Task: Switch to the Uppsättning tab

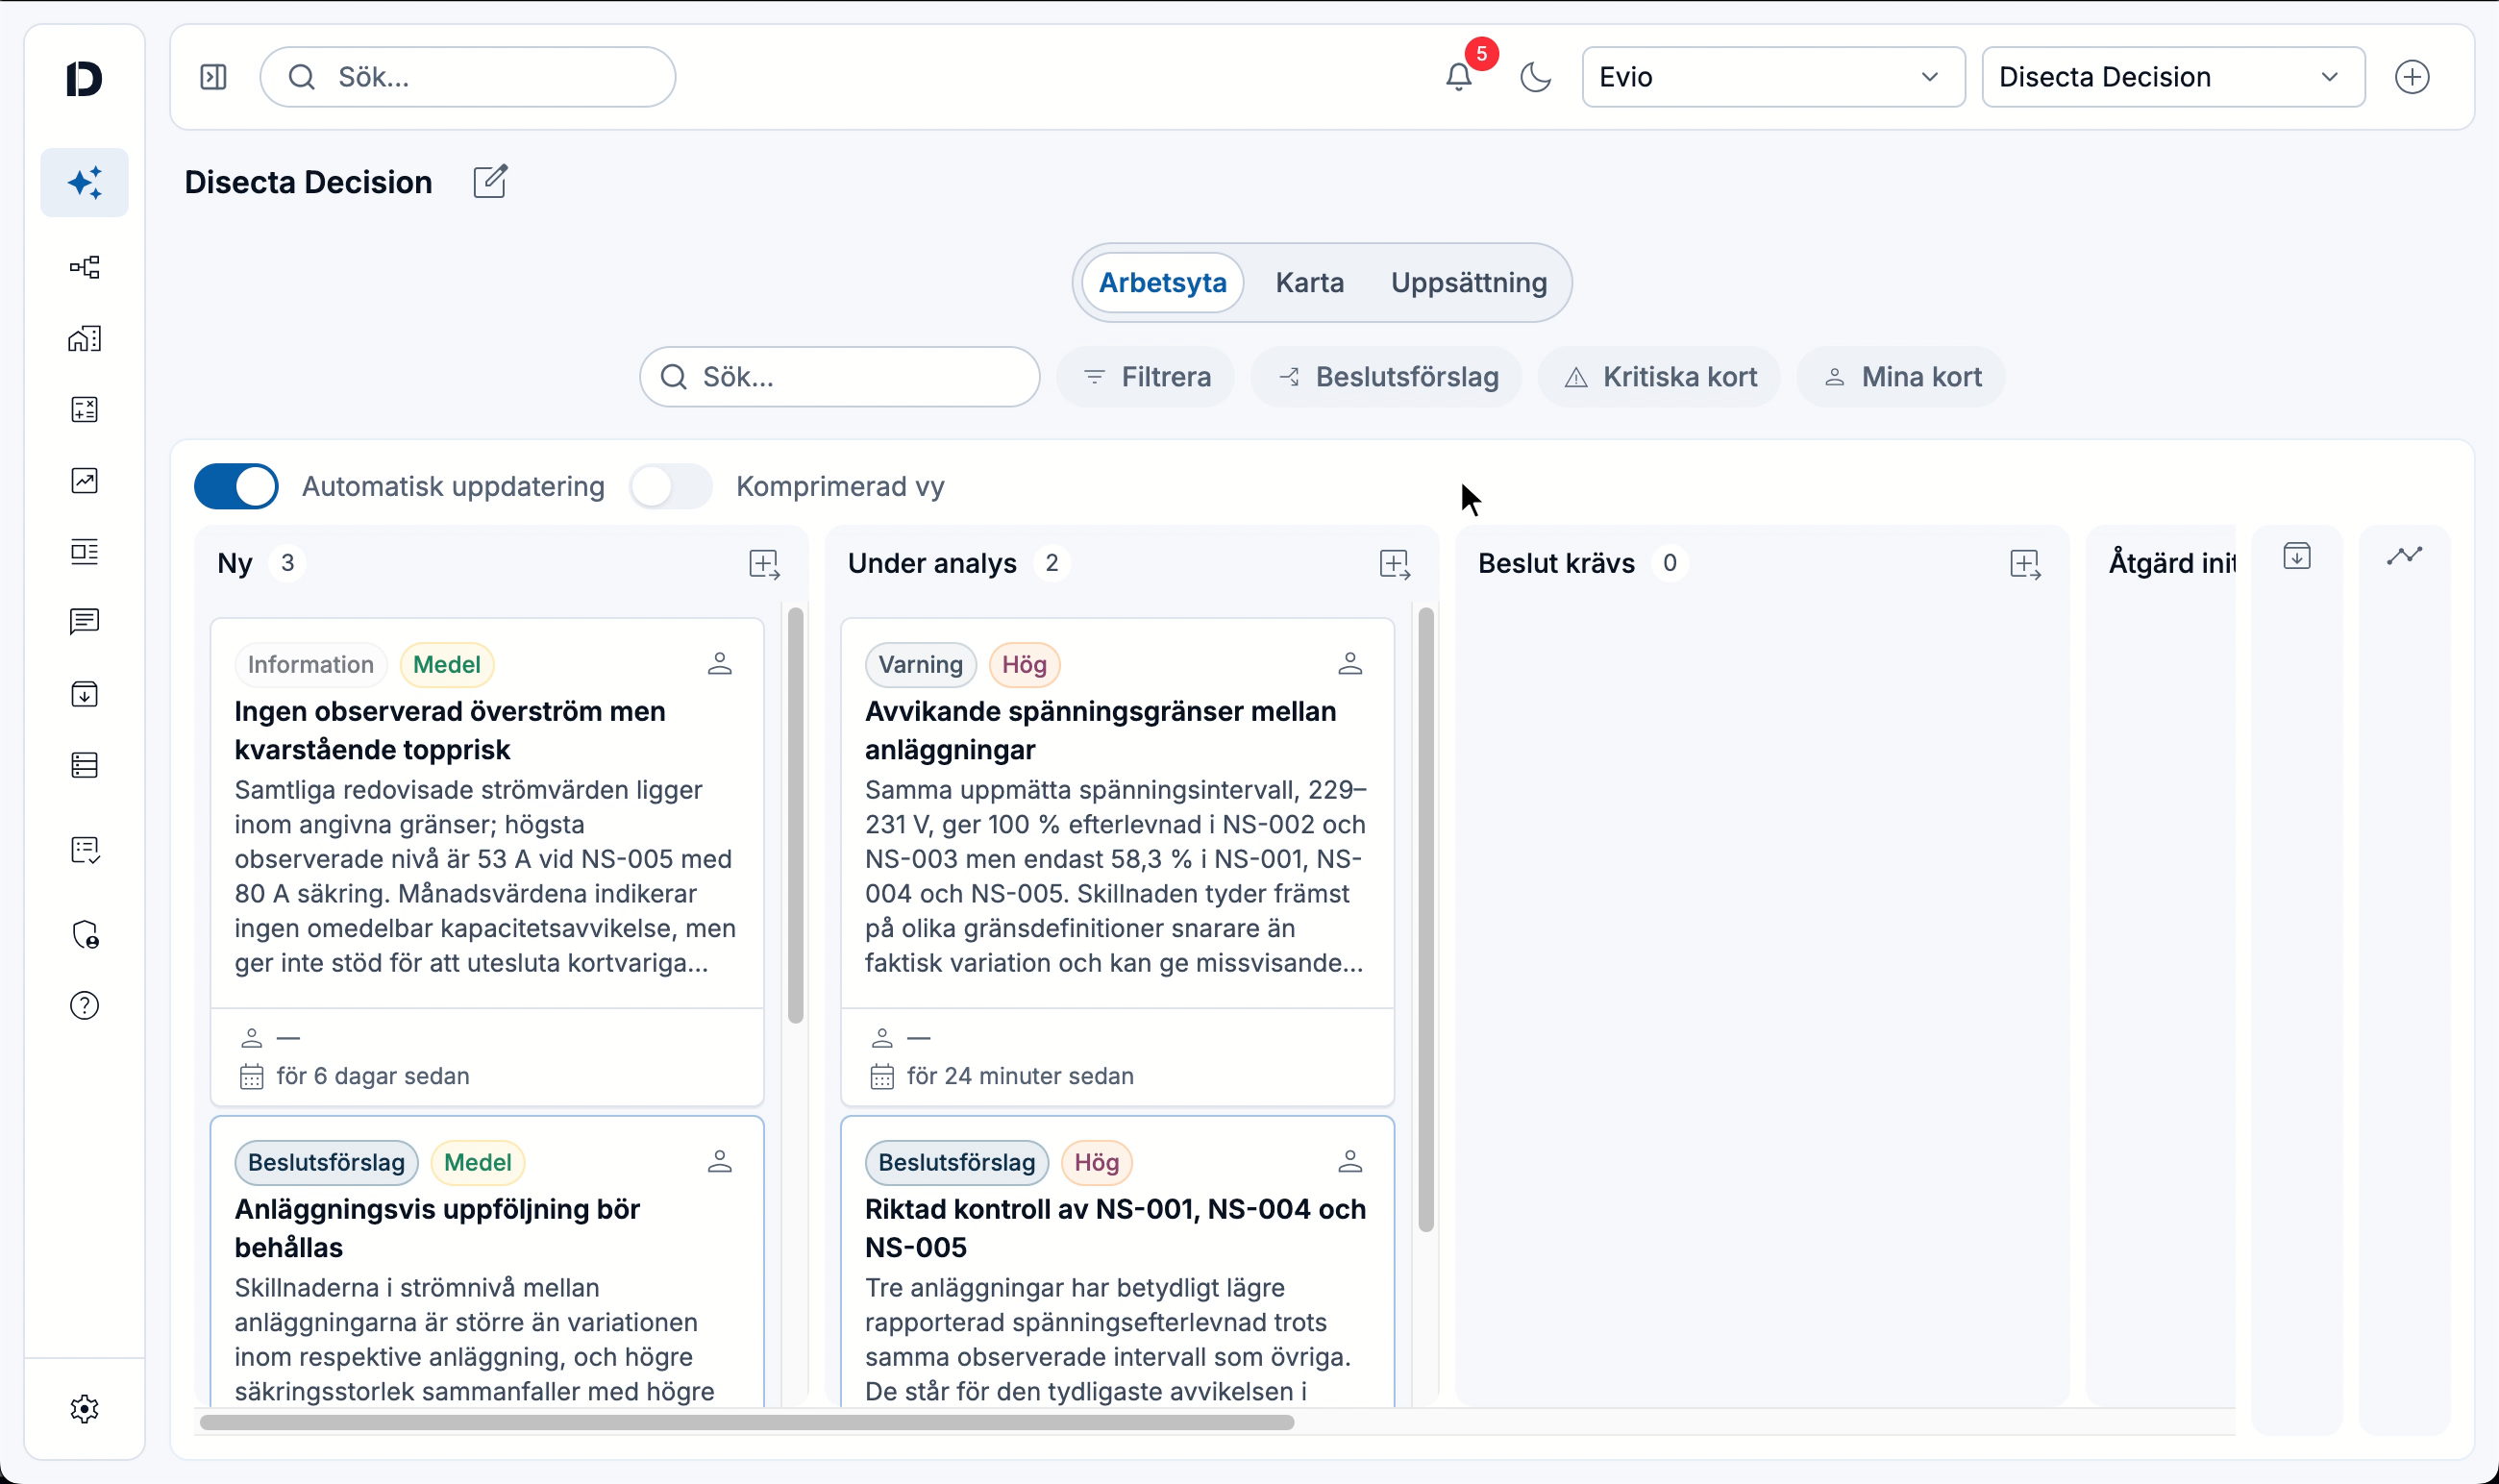Action: (1468, 283)
